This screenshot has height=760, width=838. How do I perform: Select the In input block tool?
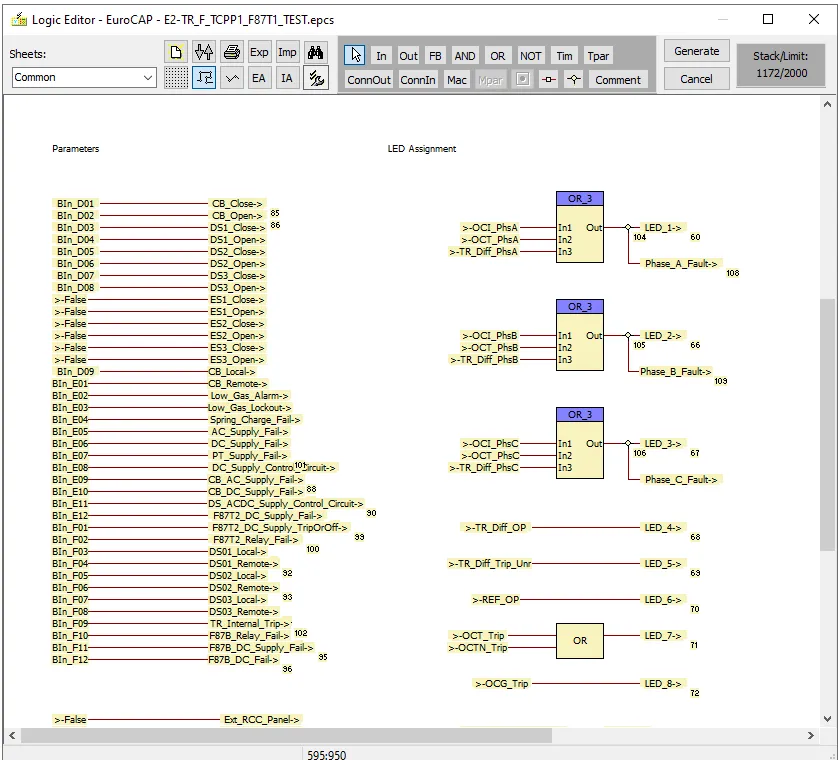tap(381, 56)
